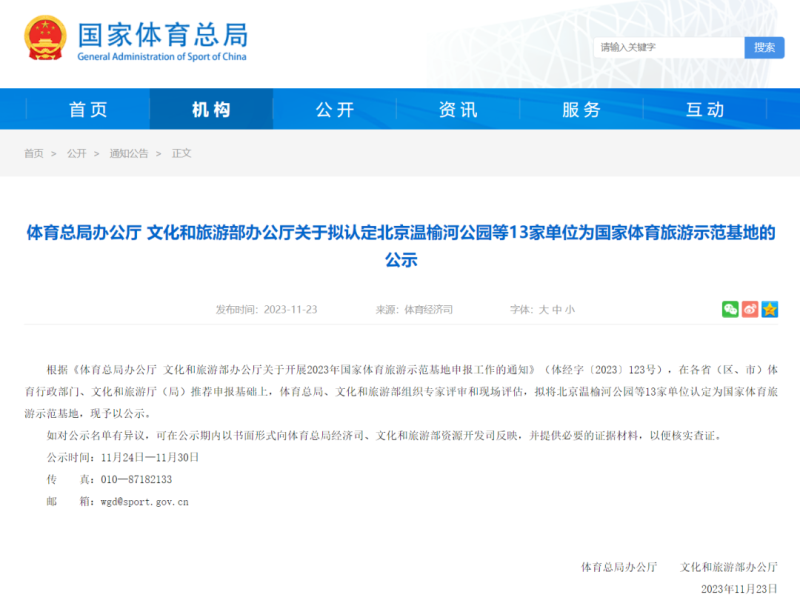Switch to the 服务 navigation tab

coord(581,110)
